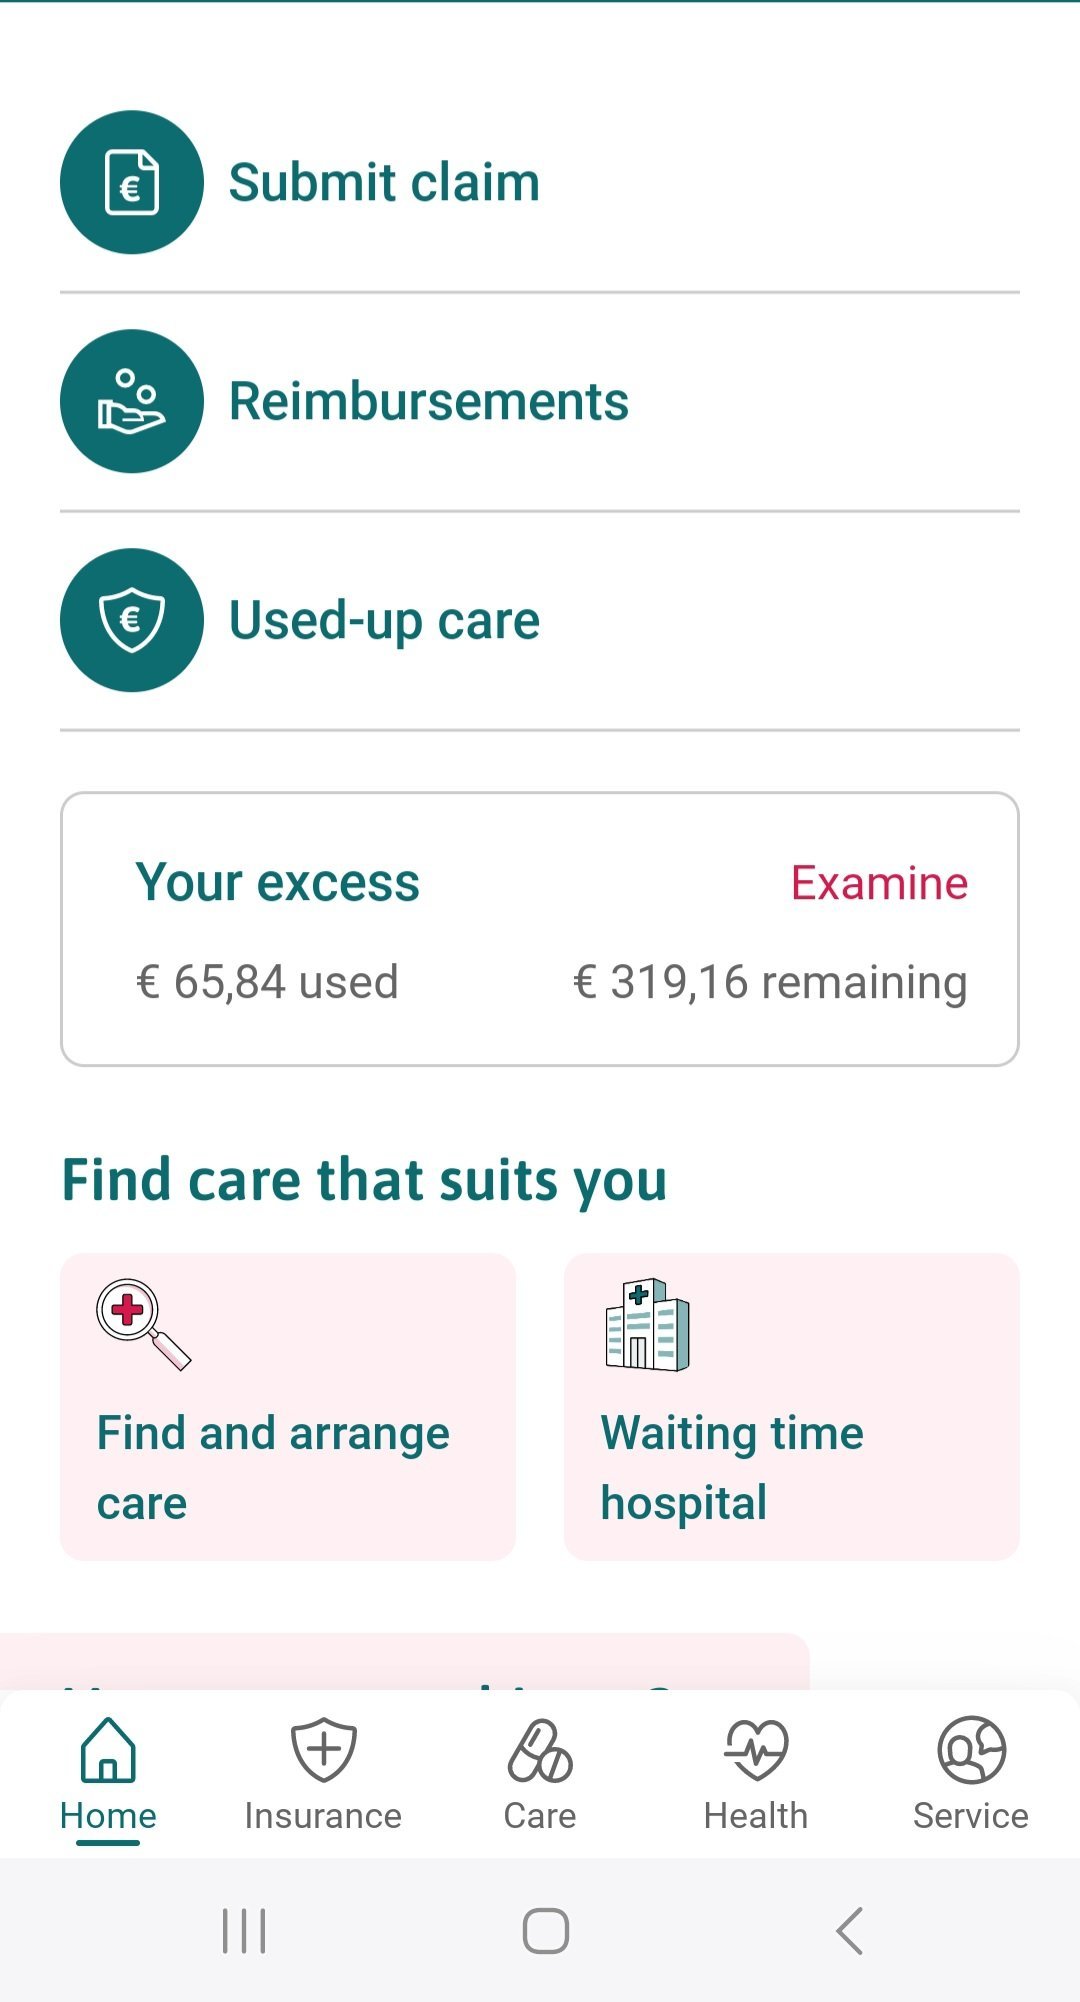1080x2002 pixels.
Task: Open the Used-up care label
Action: [384, 620]
